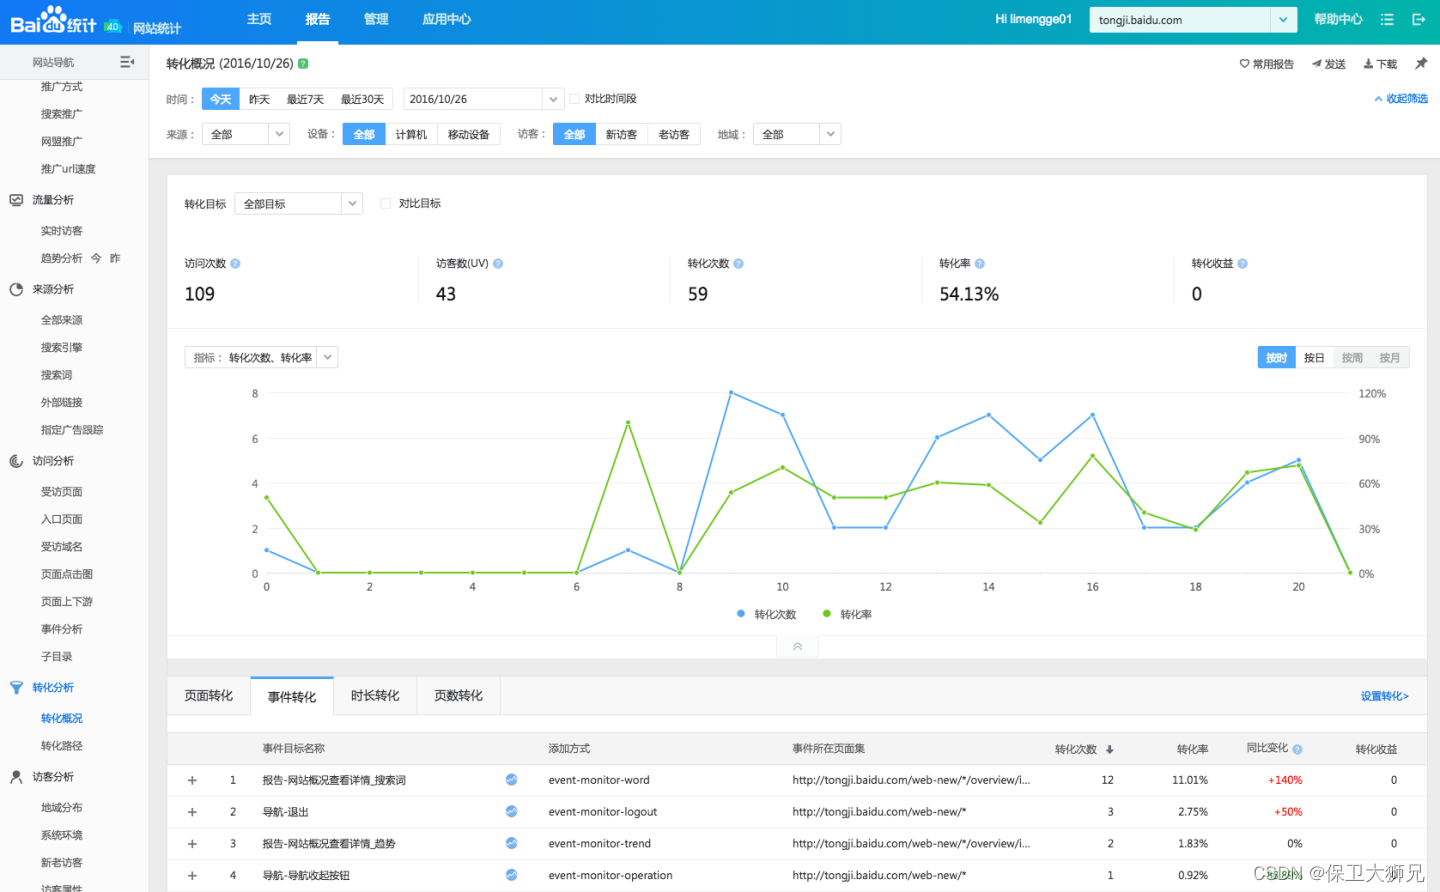Click the pin icon beside download
The image size is (1440, 892).
(1421, 63)
